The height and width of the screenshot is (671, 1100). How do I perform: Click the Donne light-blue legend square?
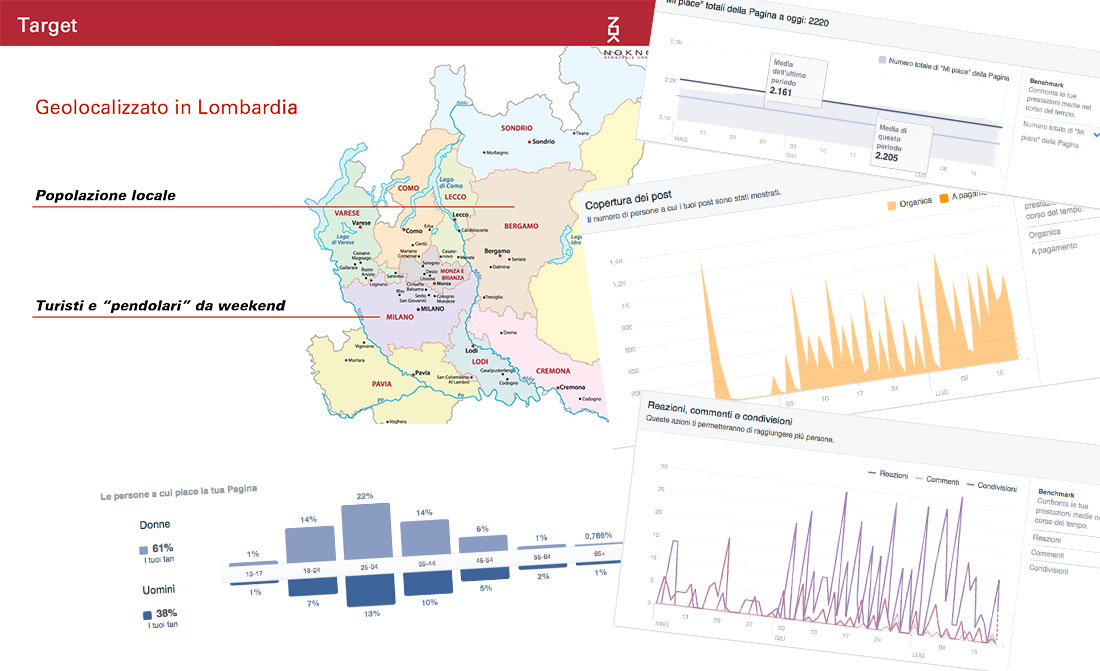click(x=143, y=549)
